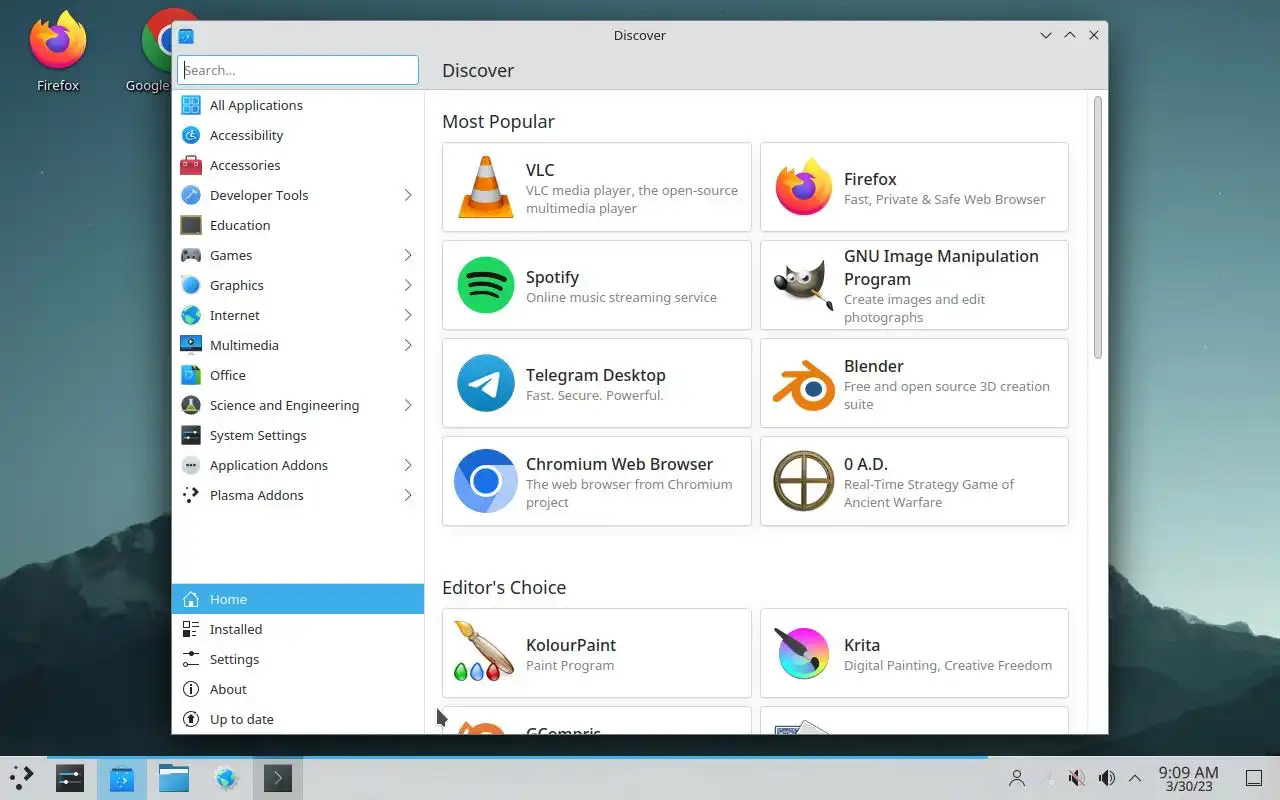Open the Firefox Fast, Private description
Viewport: 1280px width, 800px height.
pyautogui.click(x=944, y=199)
